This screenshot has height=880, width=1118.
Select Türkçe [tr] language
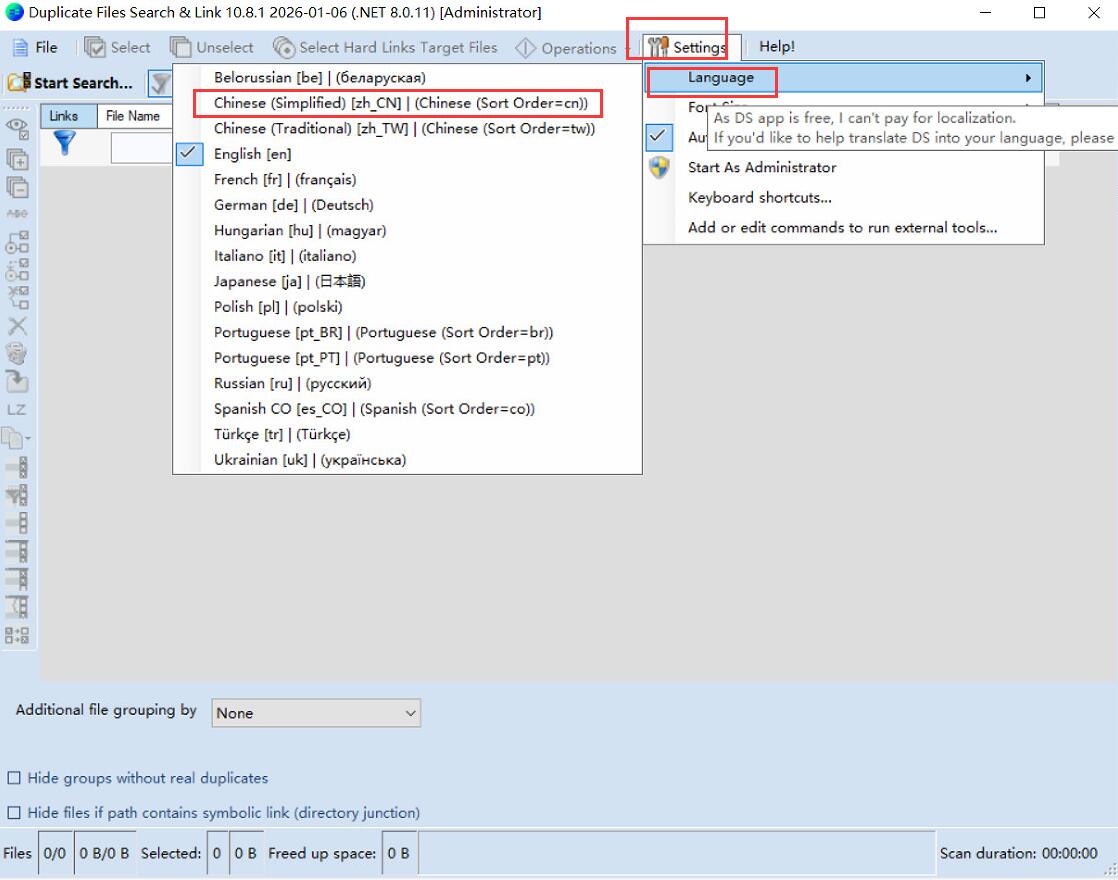[407, 434]
